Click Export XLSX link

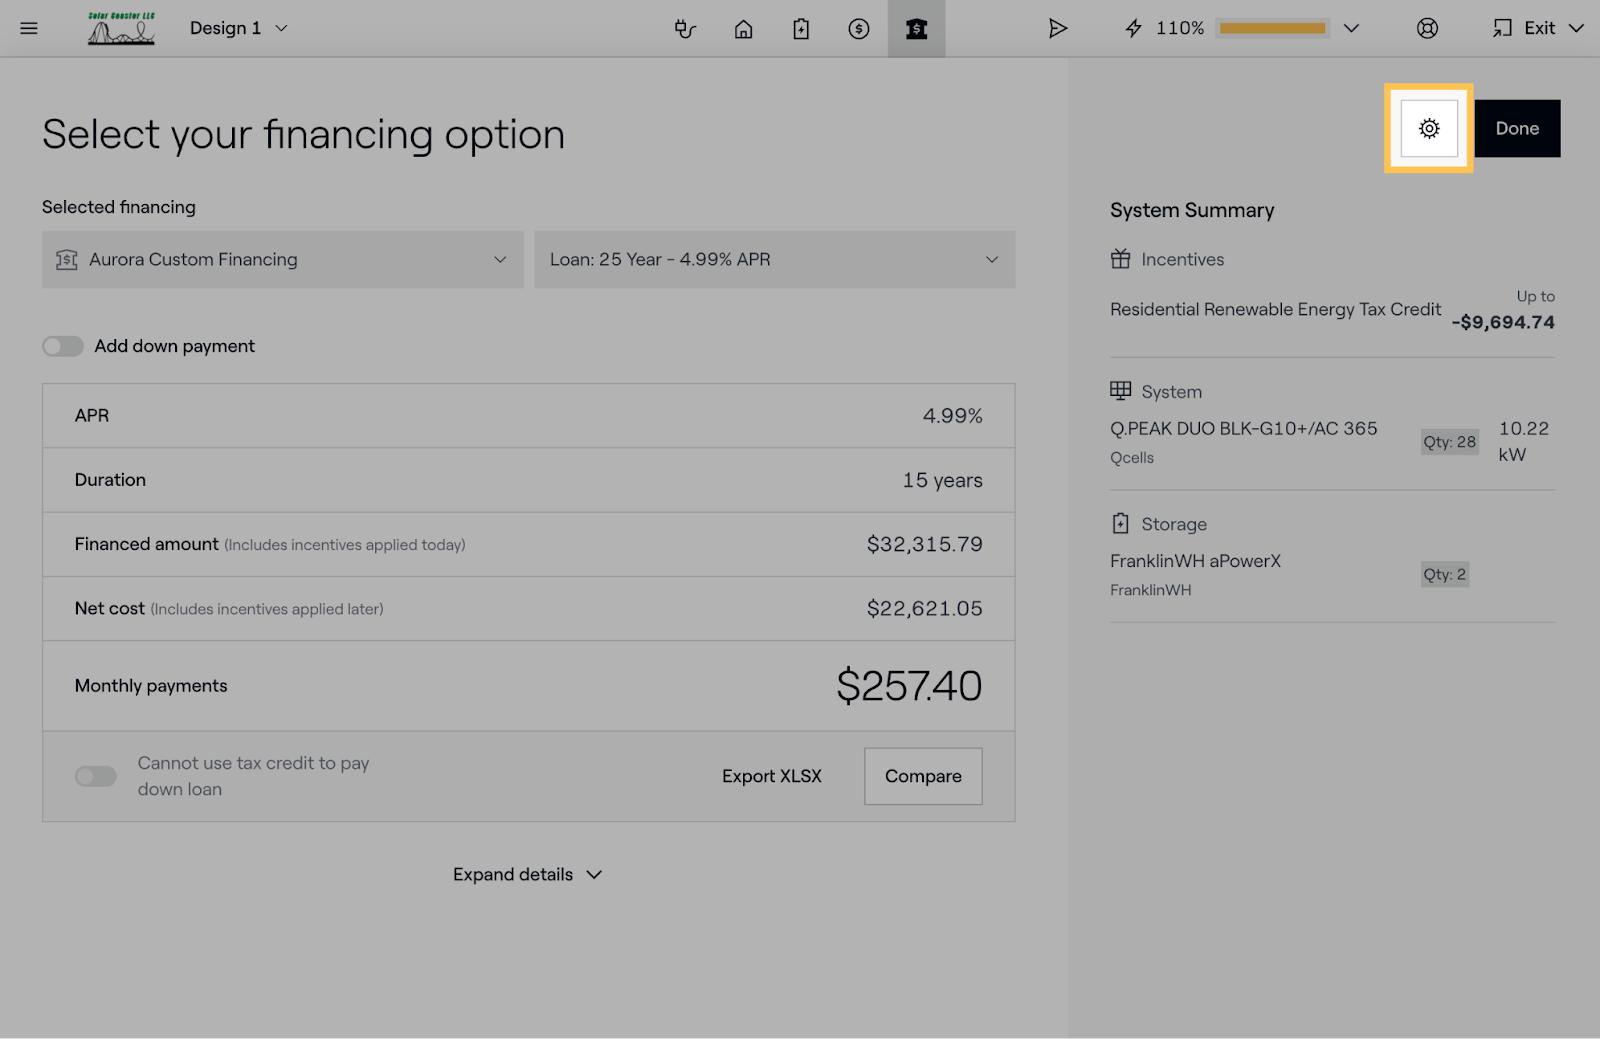tap(771, 776)
